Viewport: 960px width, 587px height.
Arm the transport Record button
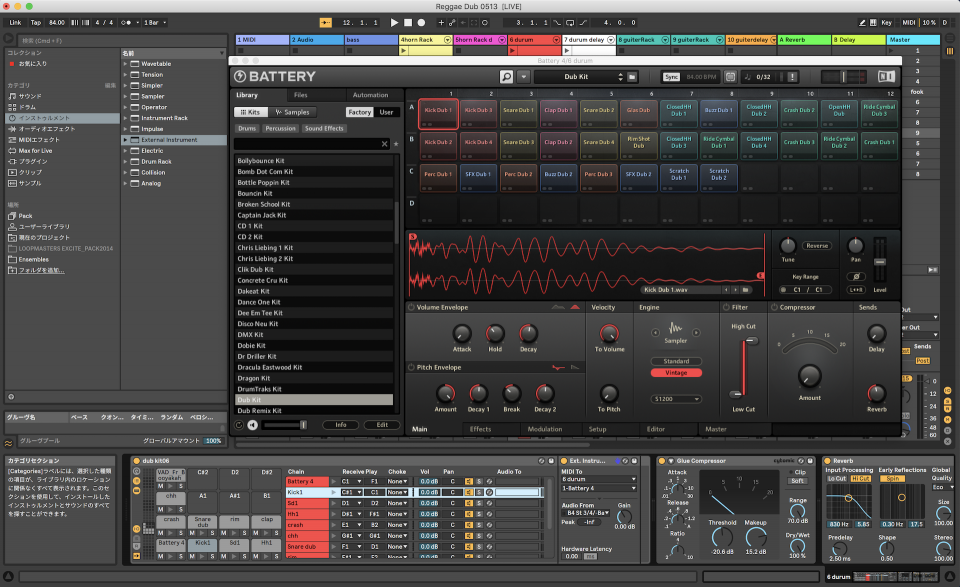(421, 23)
